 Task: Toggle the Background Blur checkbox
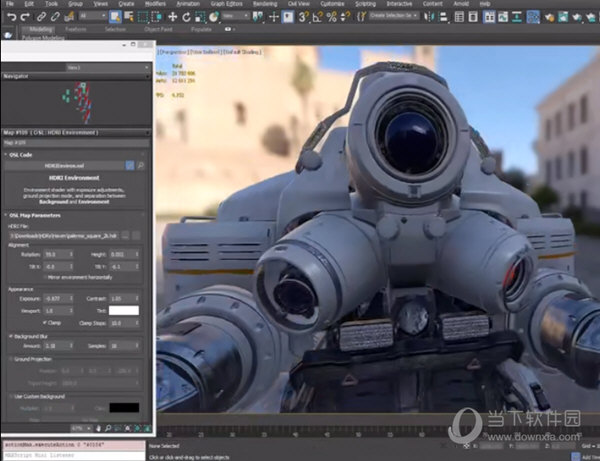(11, 336)
